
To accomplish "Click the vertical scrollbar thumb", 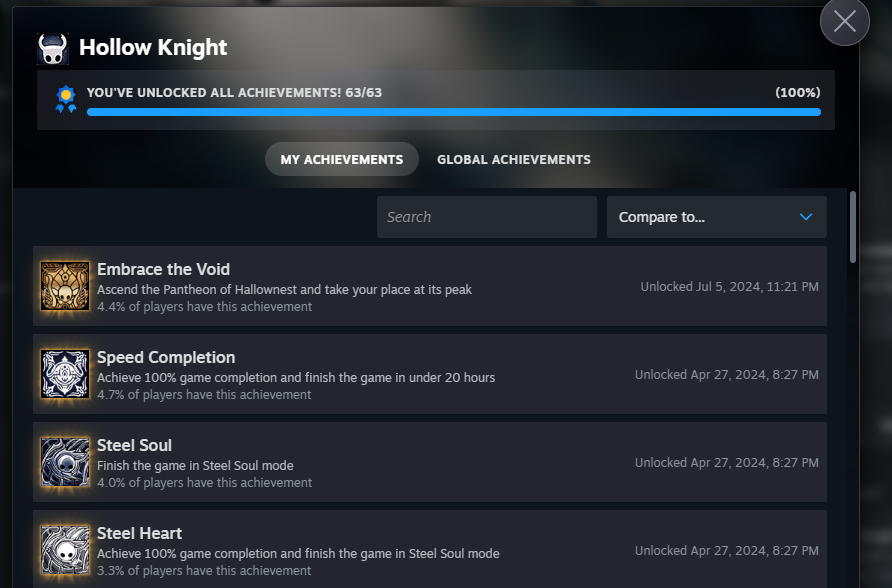I will pos(853,227).
